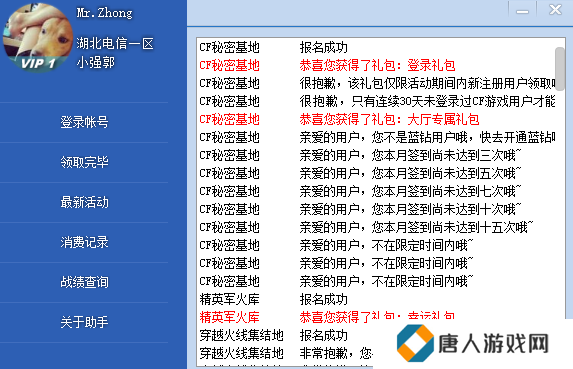The width and height of the screenshot is (573, 369).
Task: Select the 签到尚未达到三次 row
Action: coord(377,155)
